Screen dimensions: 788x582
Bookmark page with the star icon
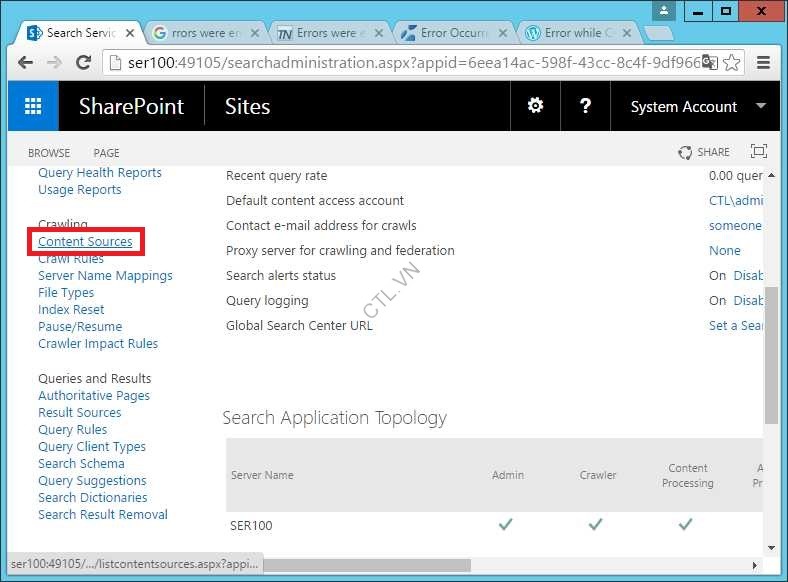coord(732,62)
